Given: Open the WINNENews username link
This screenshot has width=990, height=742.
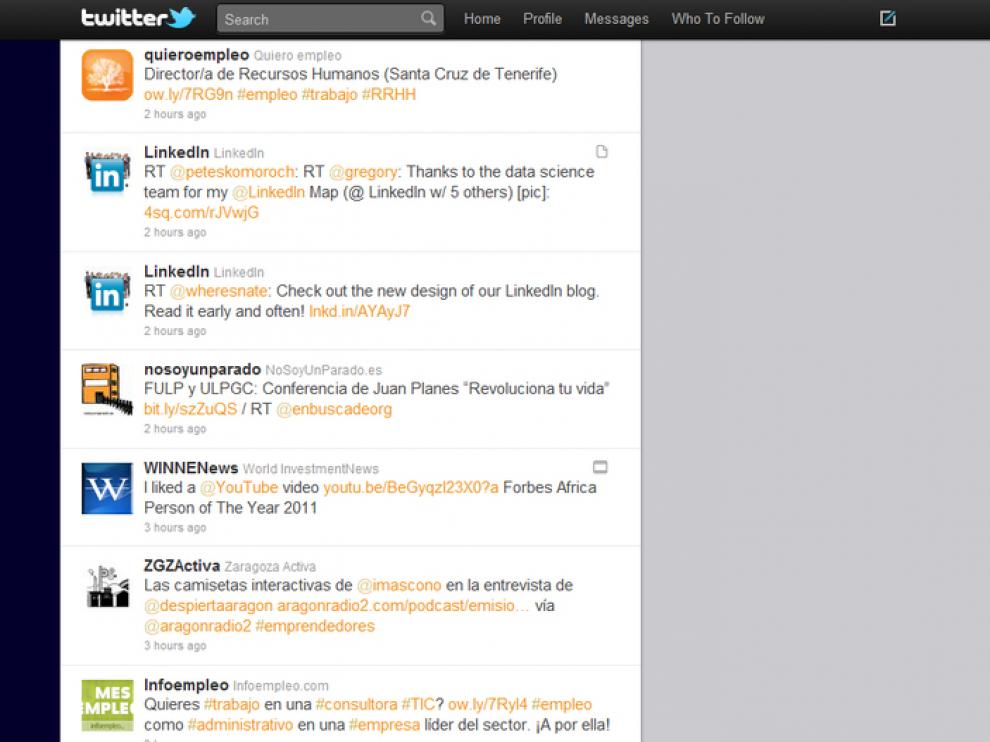Looking at the screenshot, I should coord(191,468).
